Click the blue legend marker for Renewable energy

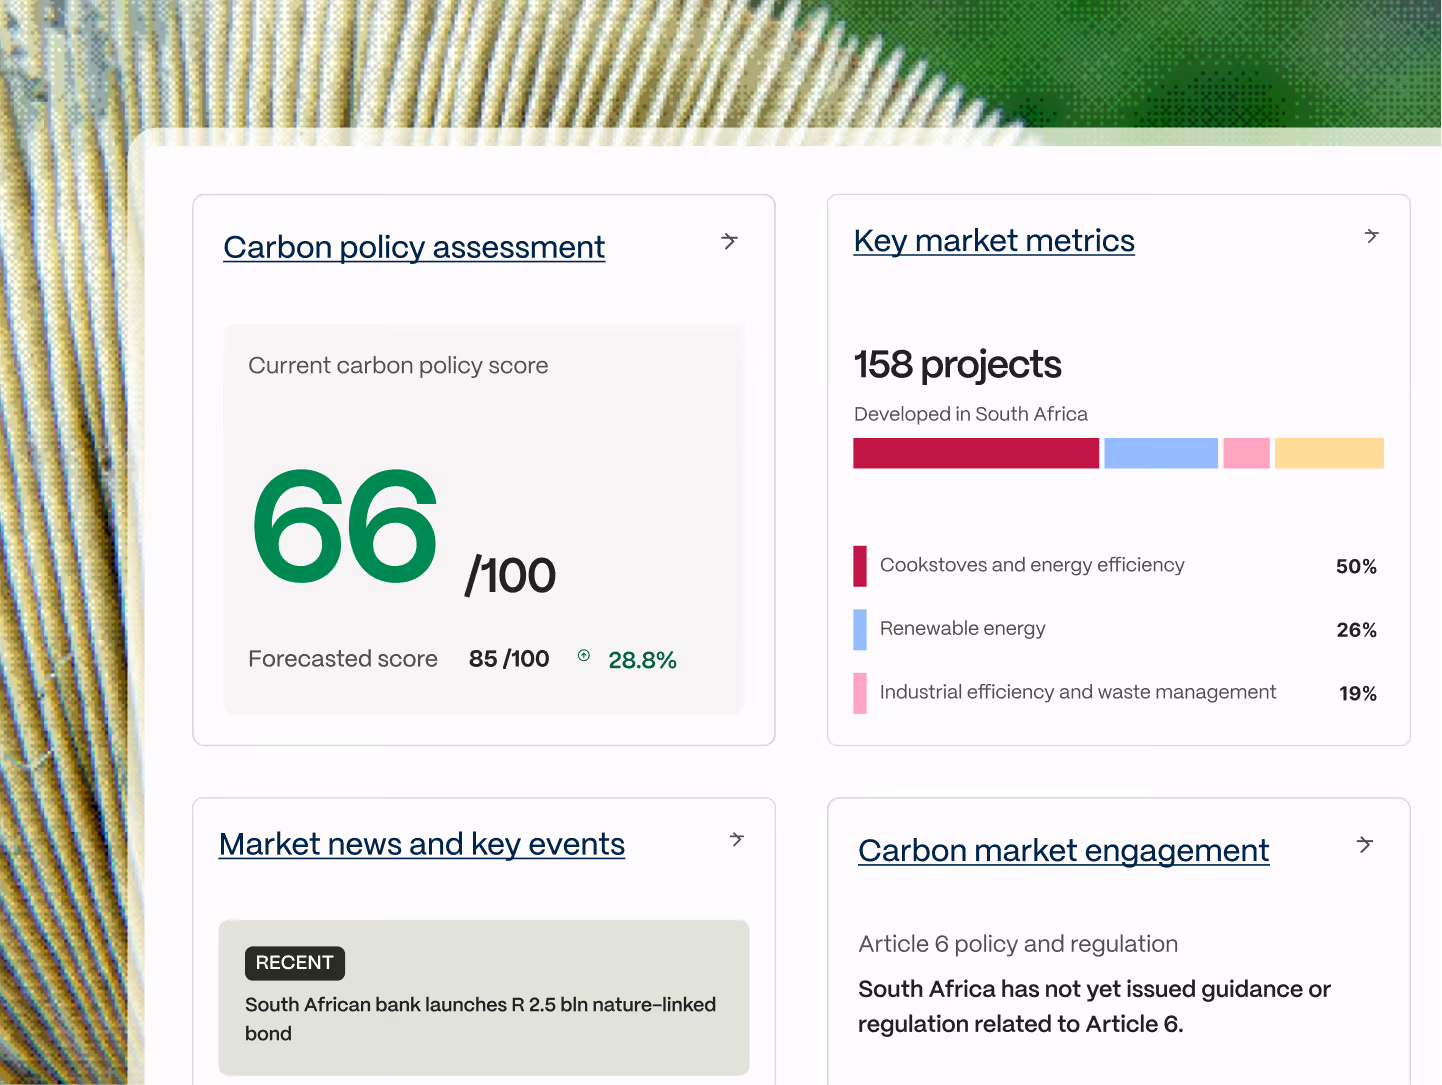860,630
